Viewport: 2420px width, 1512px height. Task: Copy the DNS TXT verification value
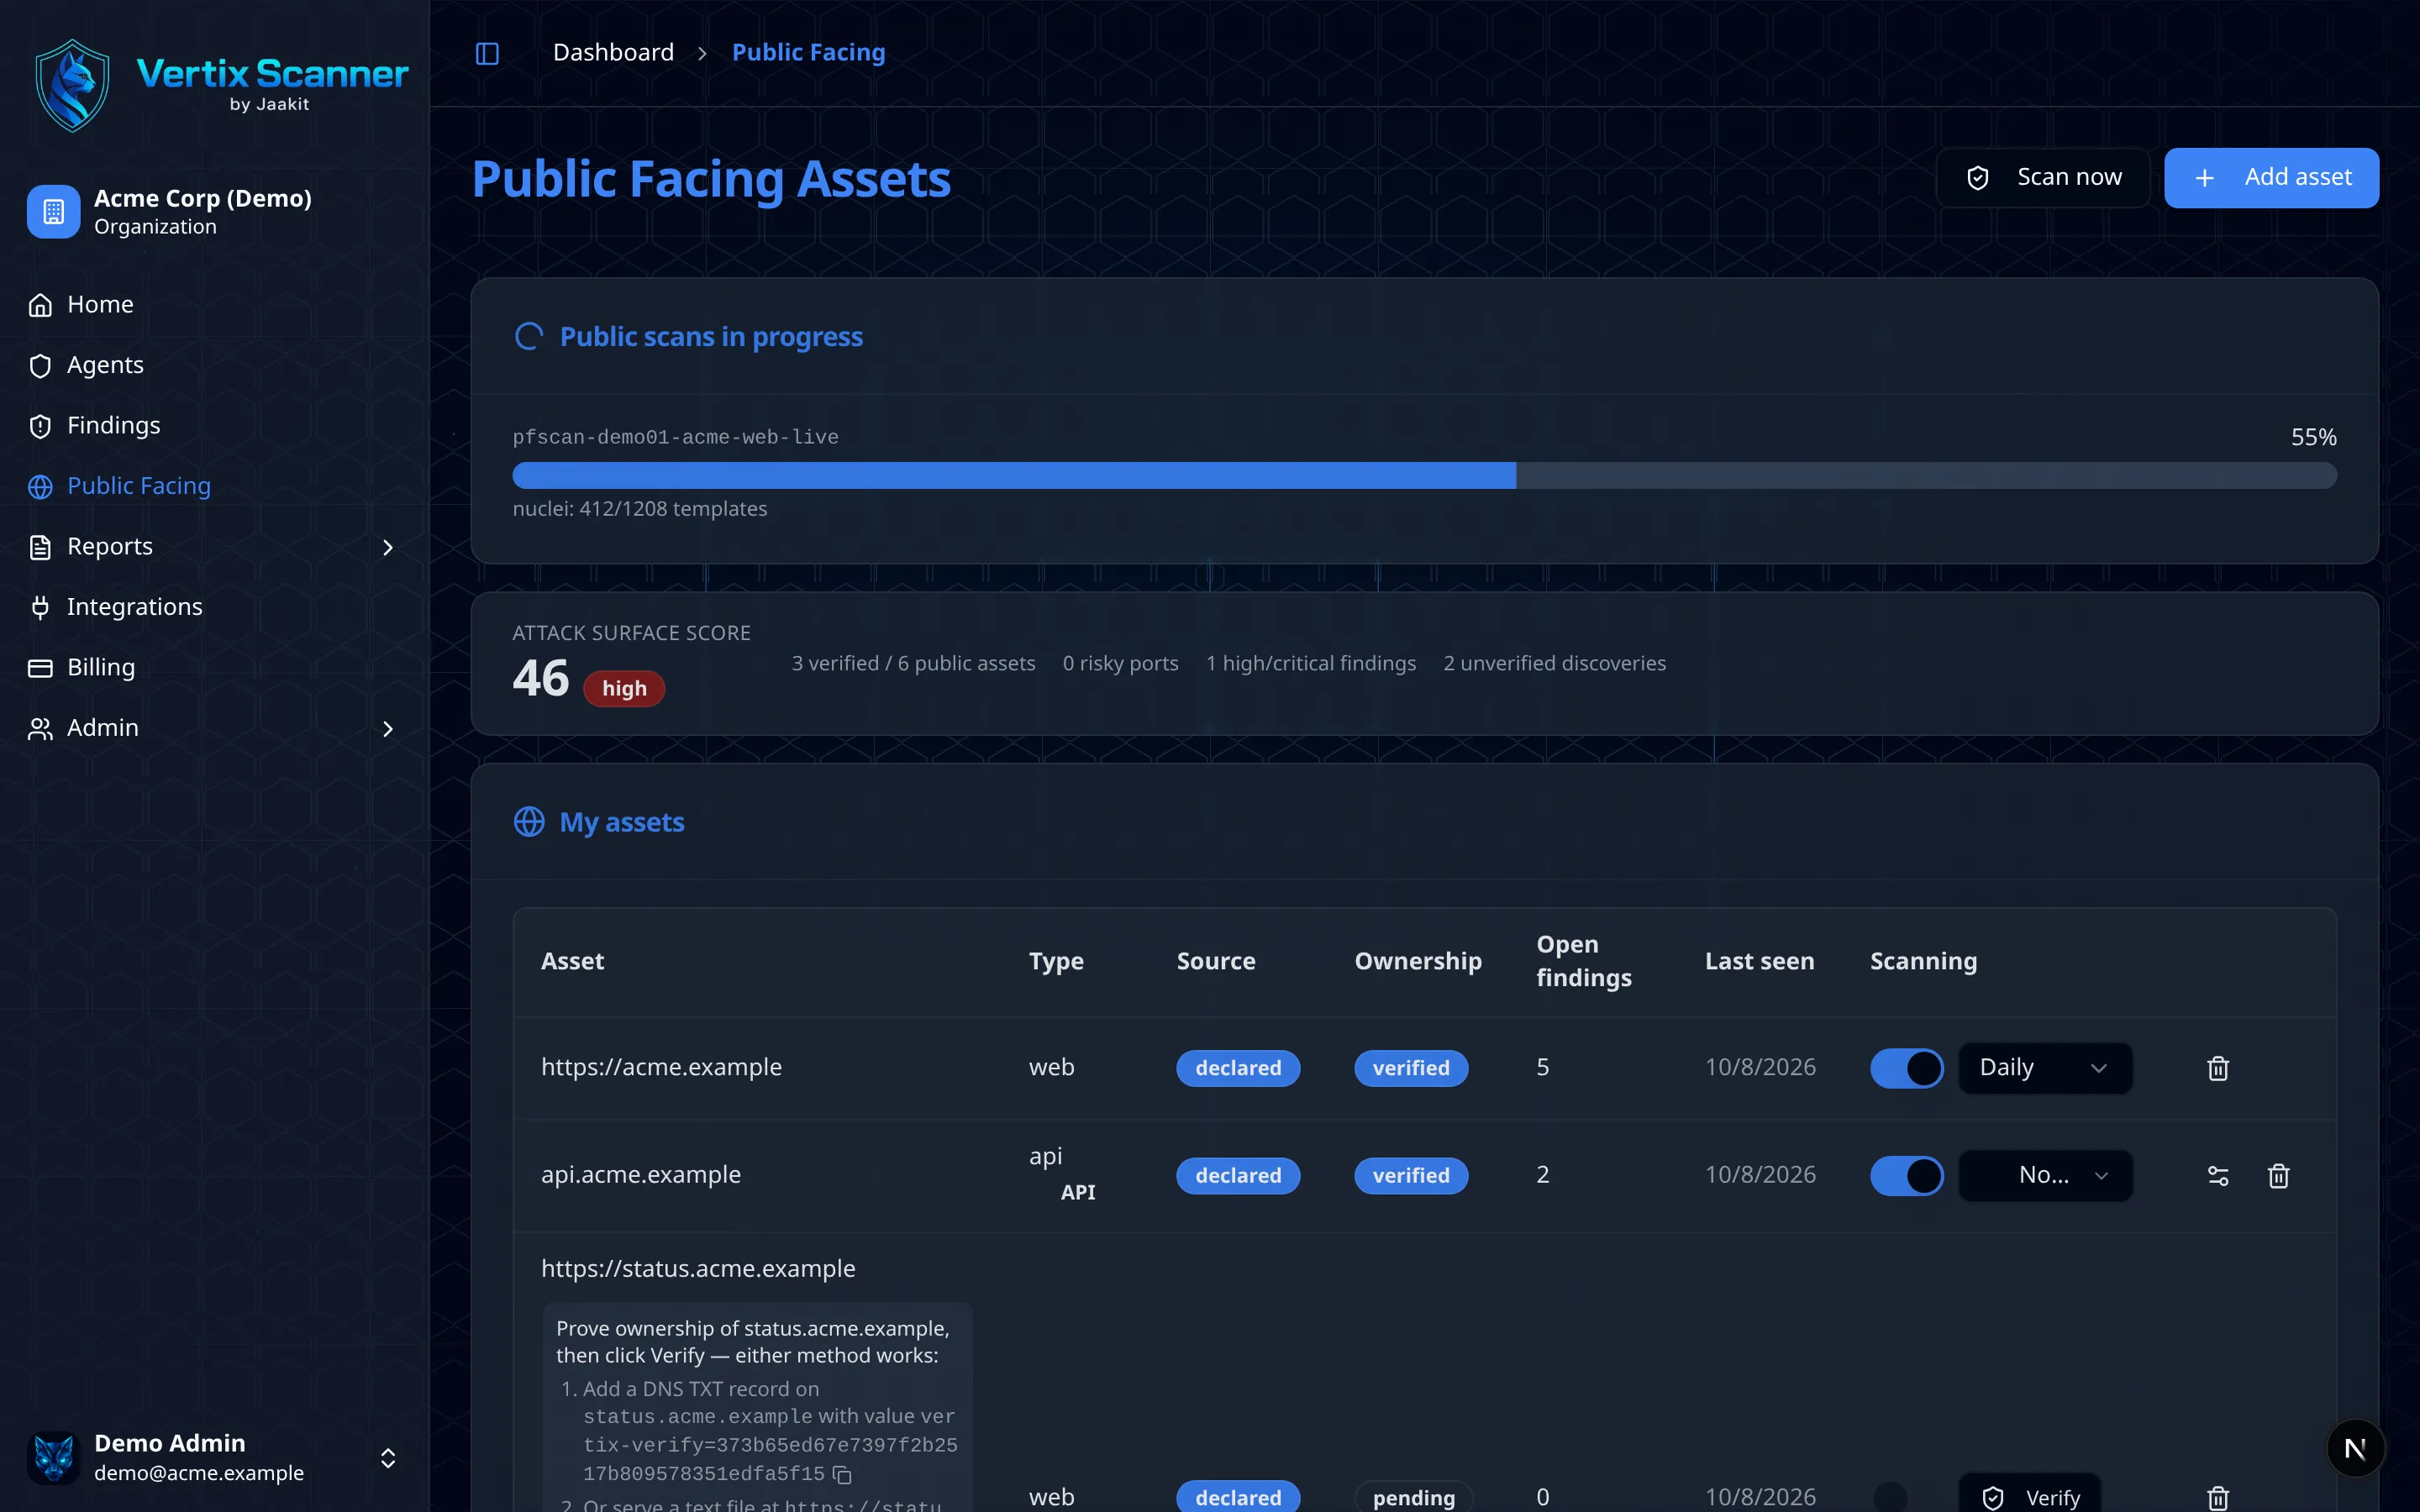(x=842, y=1475)
